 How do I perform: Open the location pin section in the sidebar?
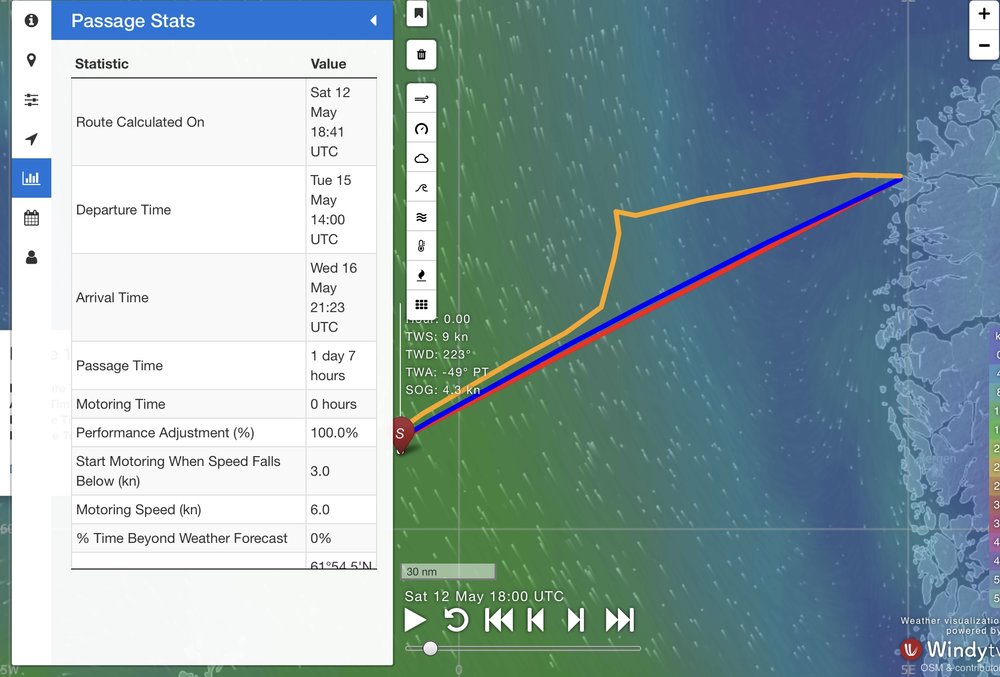pos(31,61)
